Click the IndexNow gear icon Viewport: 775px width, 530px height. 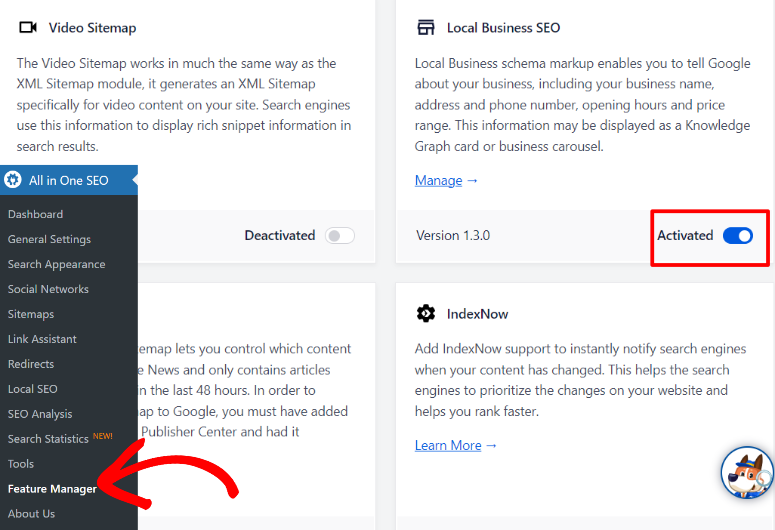point(426,313)
